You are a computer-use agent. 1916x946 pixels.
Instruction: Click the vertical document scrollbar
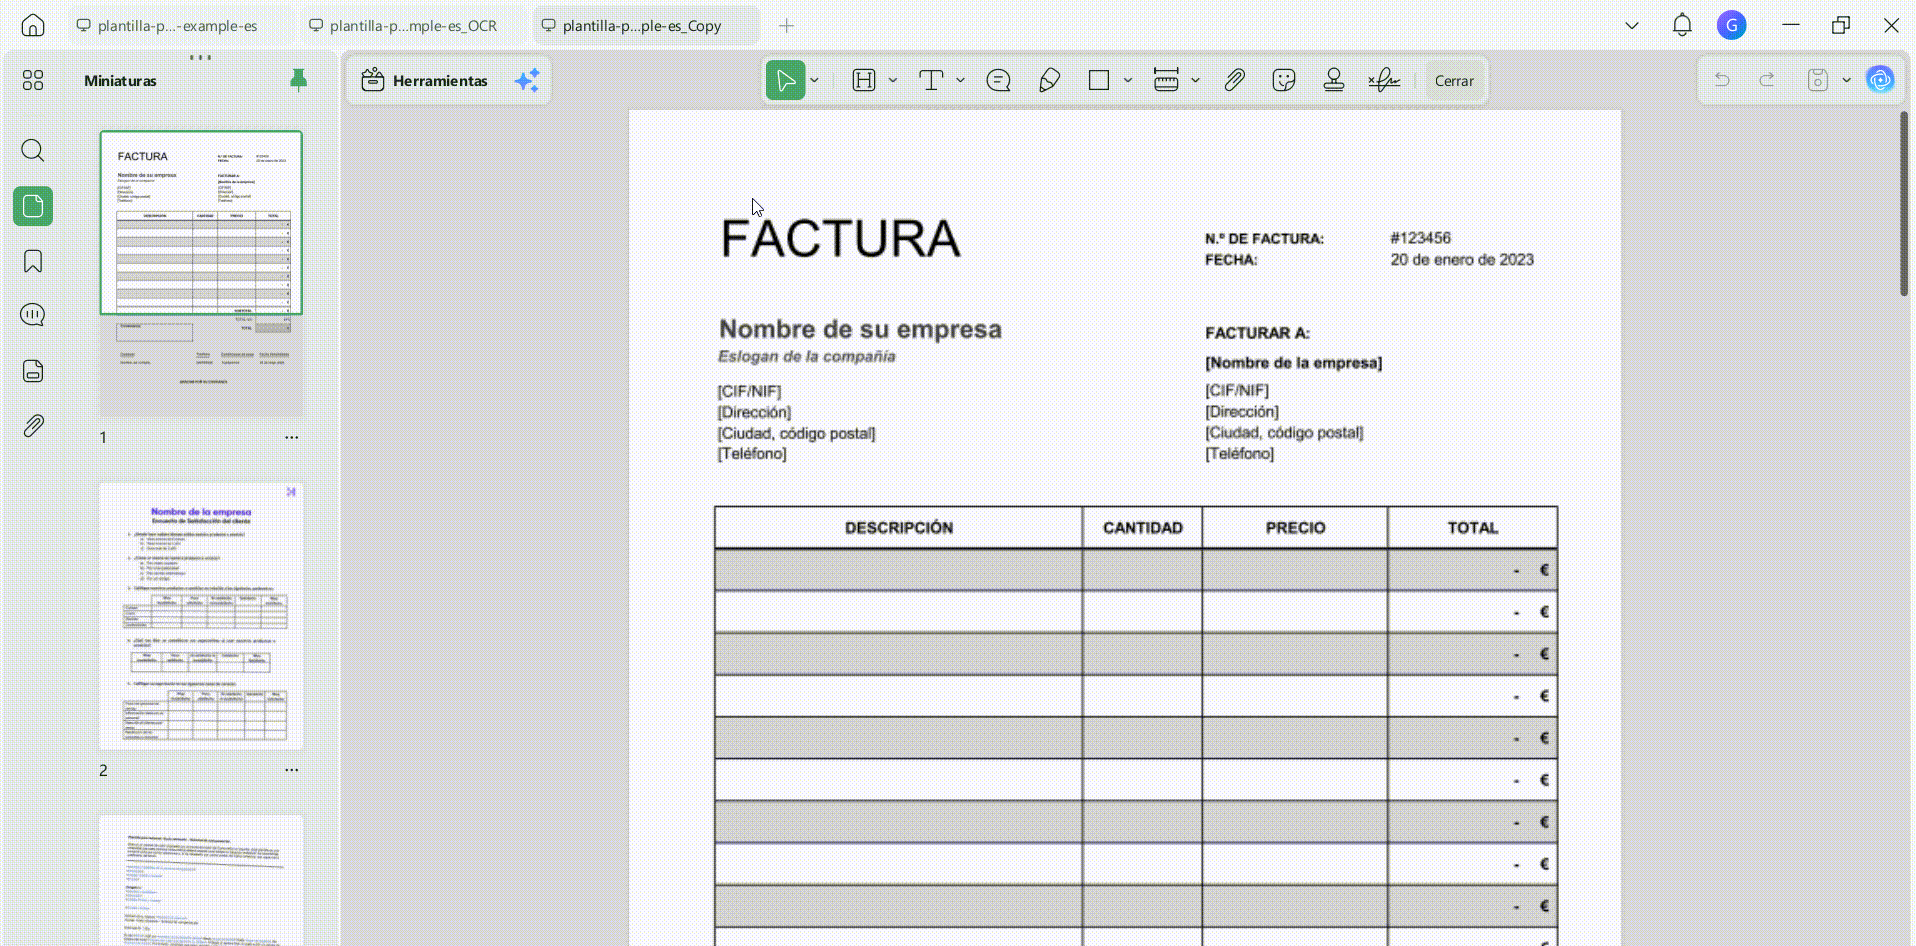tap(1904, 204)
